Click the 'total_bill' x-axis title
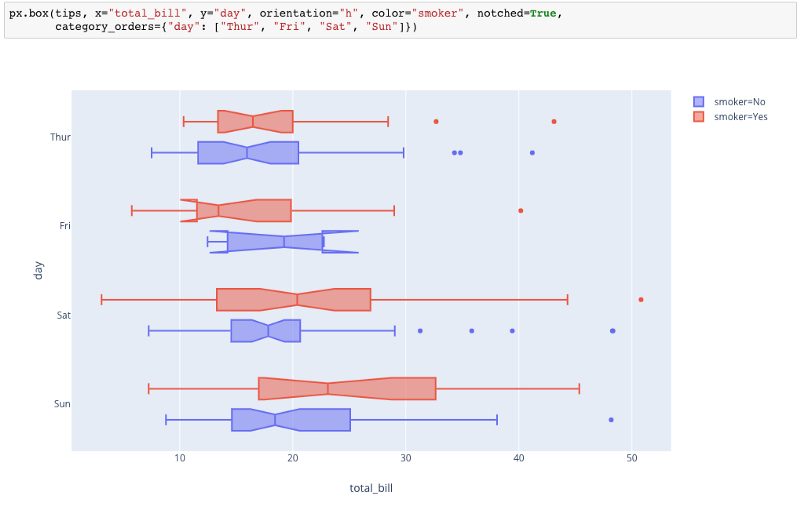The height and width of the screenshot is (506, 800). point(371,488)
